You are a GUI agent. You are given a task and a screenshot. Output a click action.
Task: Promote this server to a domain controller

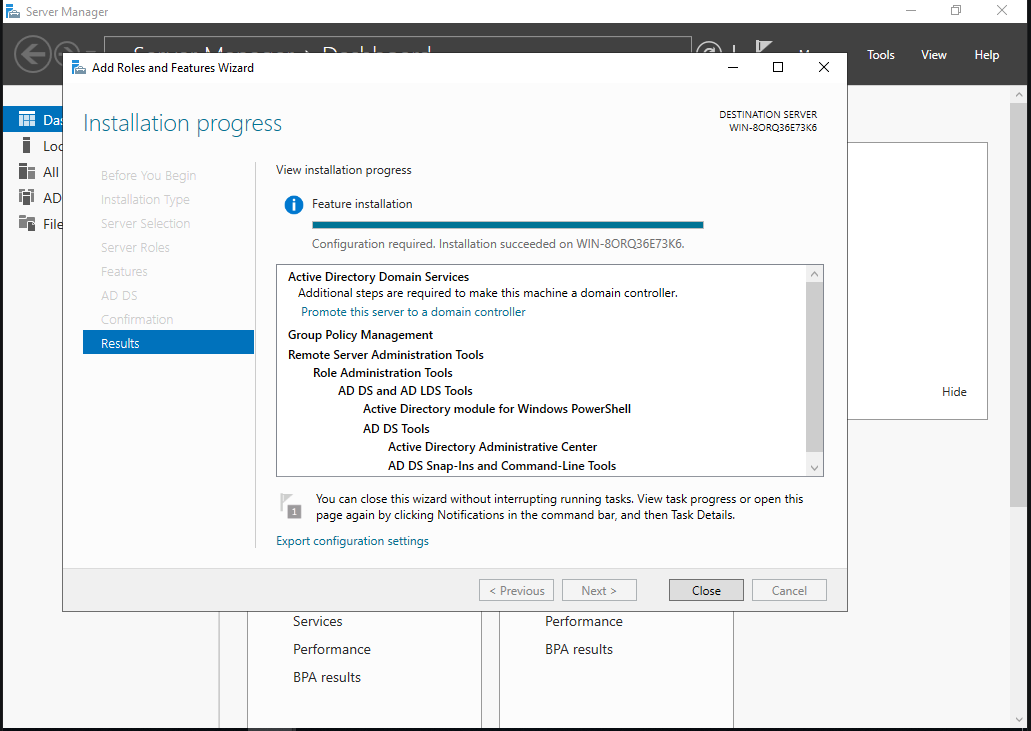point(413,312)
